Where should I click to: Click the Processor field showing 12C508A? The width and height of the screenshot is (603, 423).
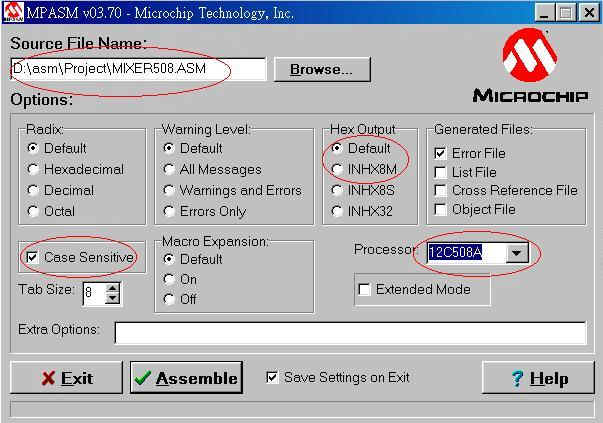pyautogui.click(x=466, y=253)
